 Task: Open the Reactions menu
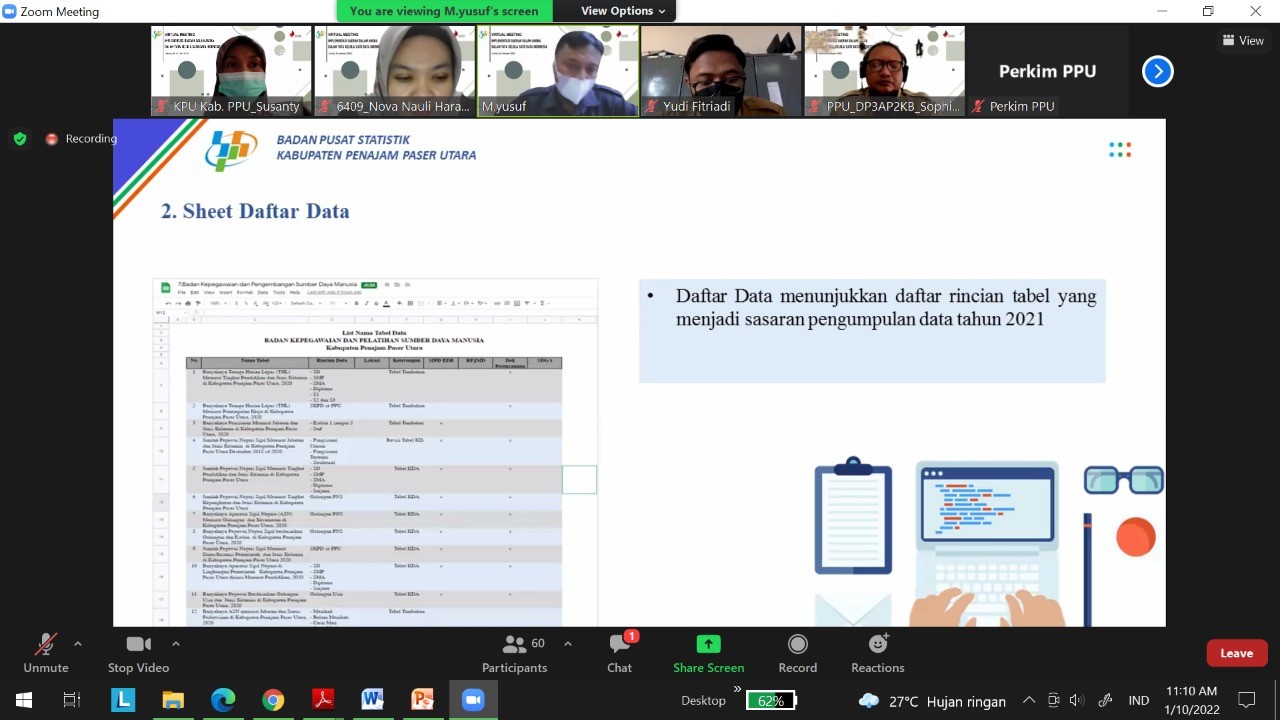[877, 653]
